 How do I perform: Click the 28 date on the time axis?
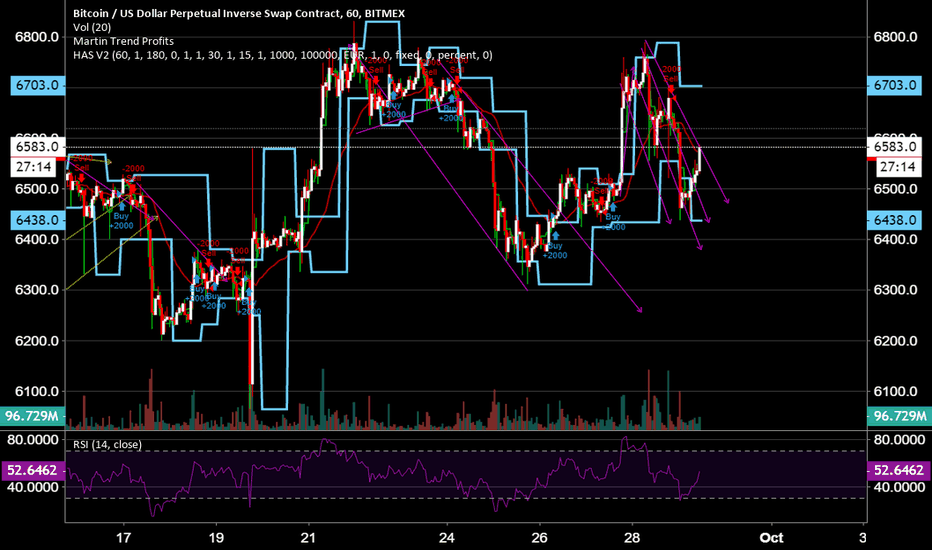tap(632, 538)
